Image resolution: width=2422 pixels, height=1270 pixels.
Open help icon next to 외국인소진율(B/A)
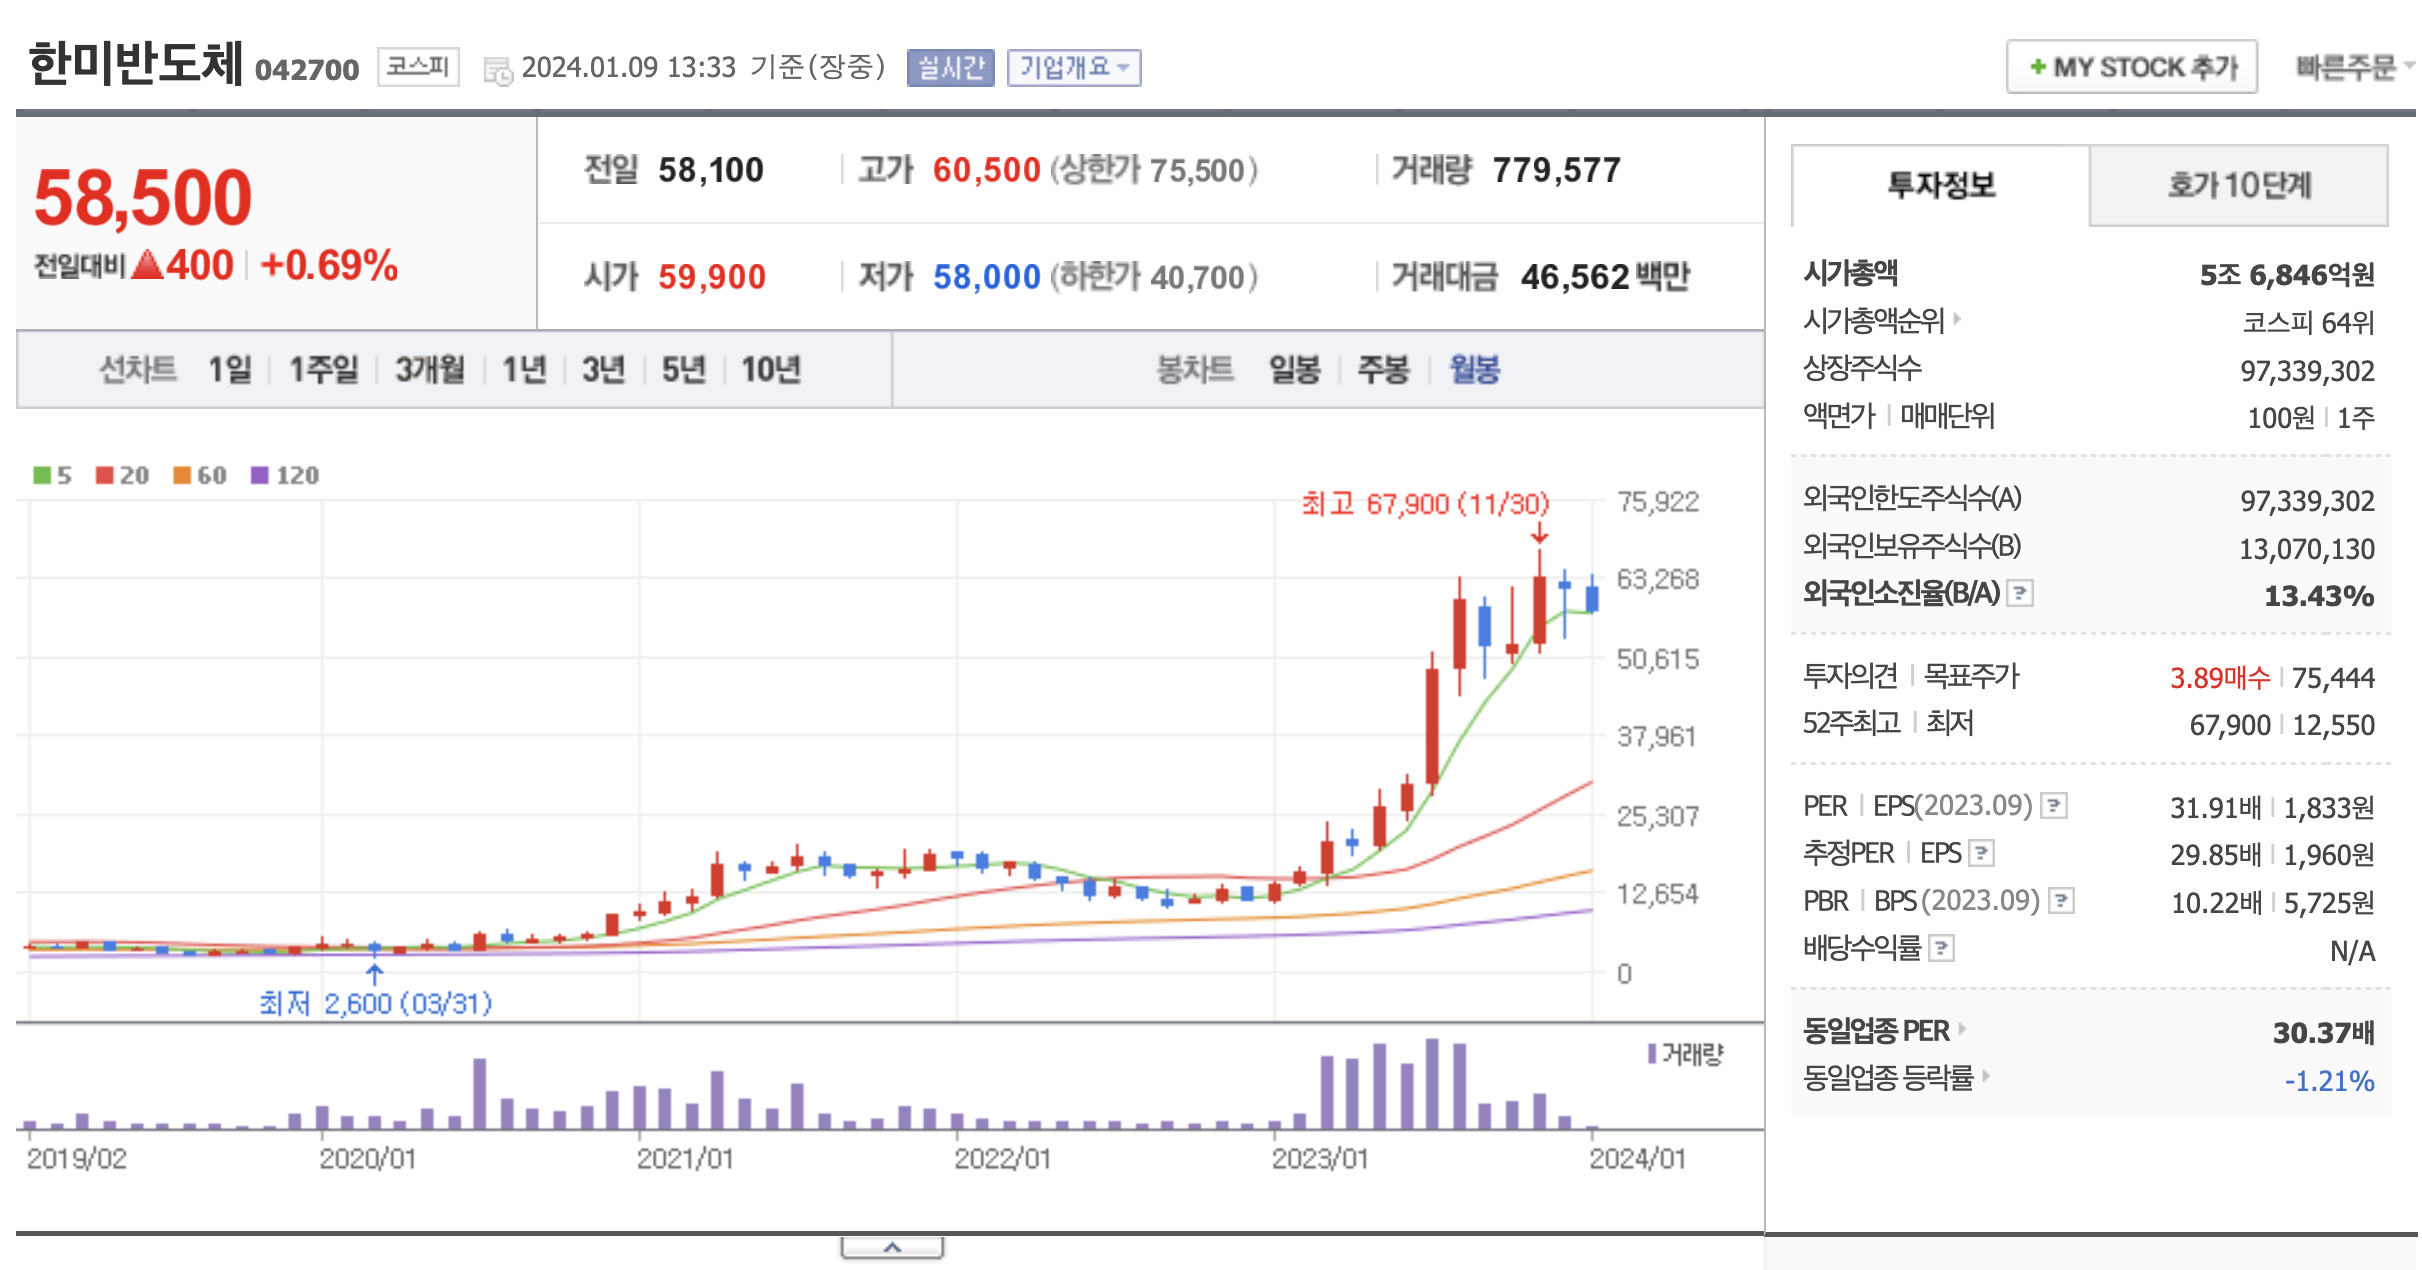pyautogui.click(x=2020, y=594)
